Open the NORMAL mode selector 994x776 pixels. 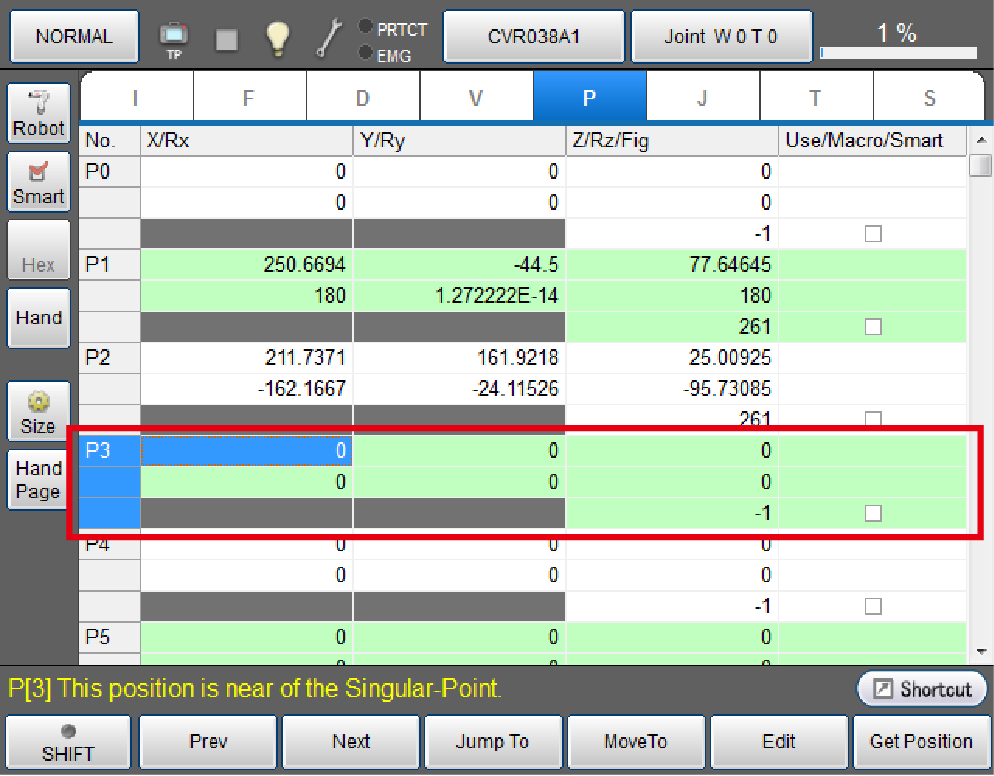74,37
